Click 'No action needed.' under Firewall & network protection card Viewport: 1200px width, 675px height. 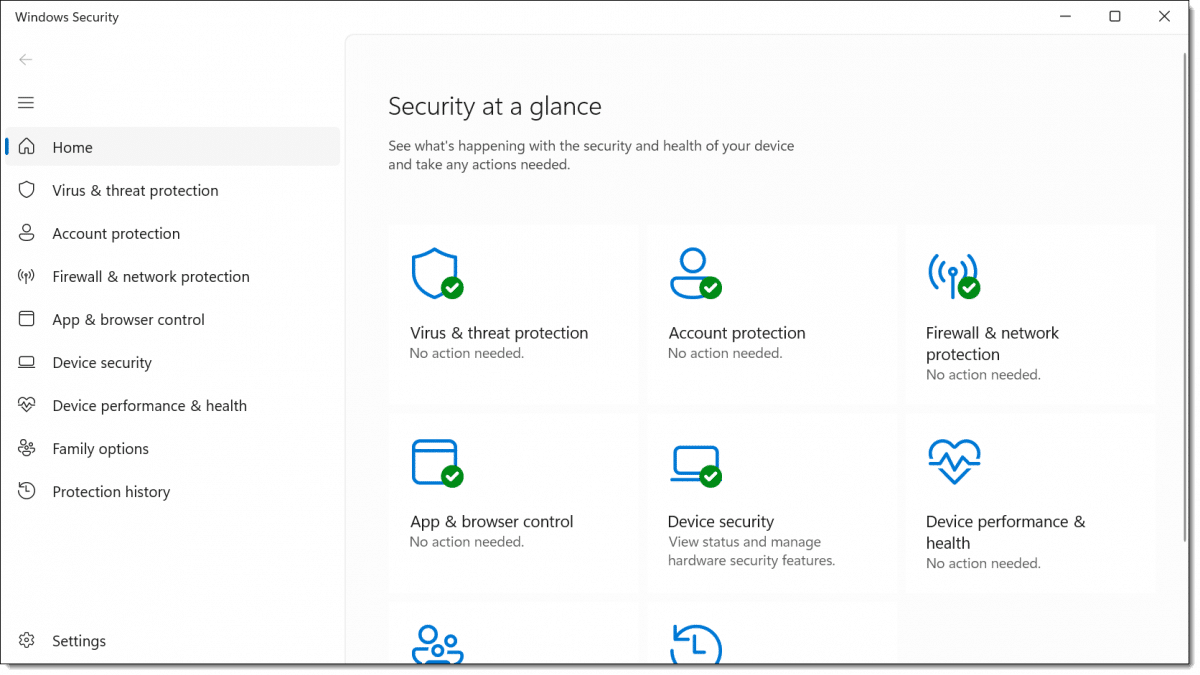pos(983,375)
